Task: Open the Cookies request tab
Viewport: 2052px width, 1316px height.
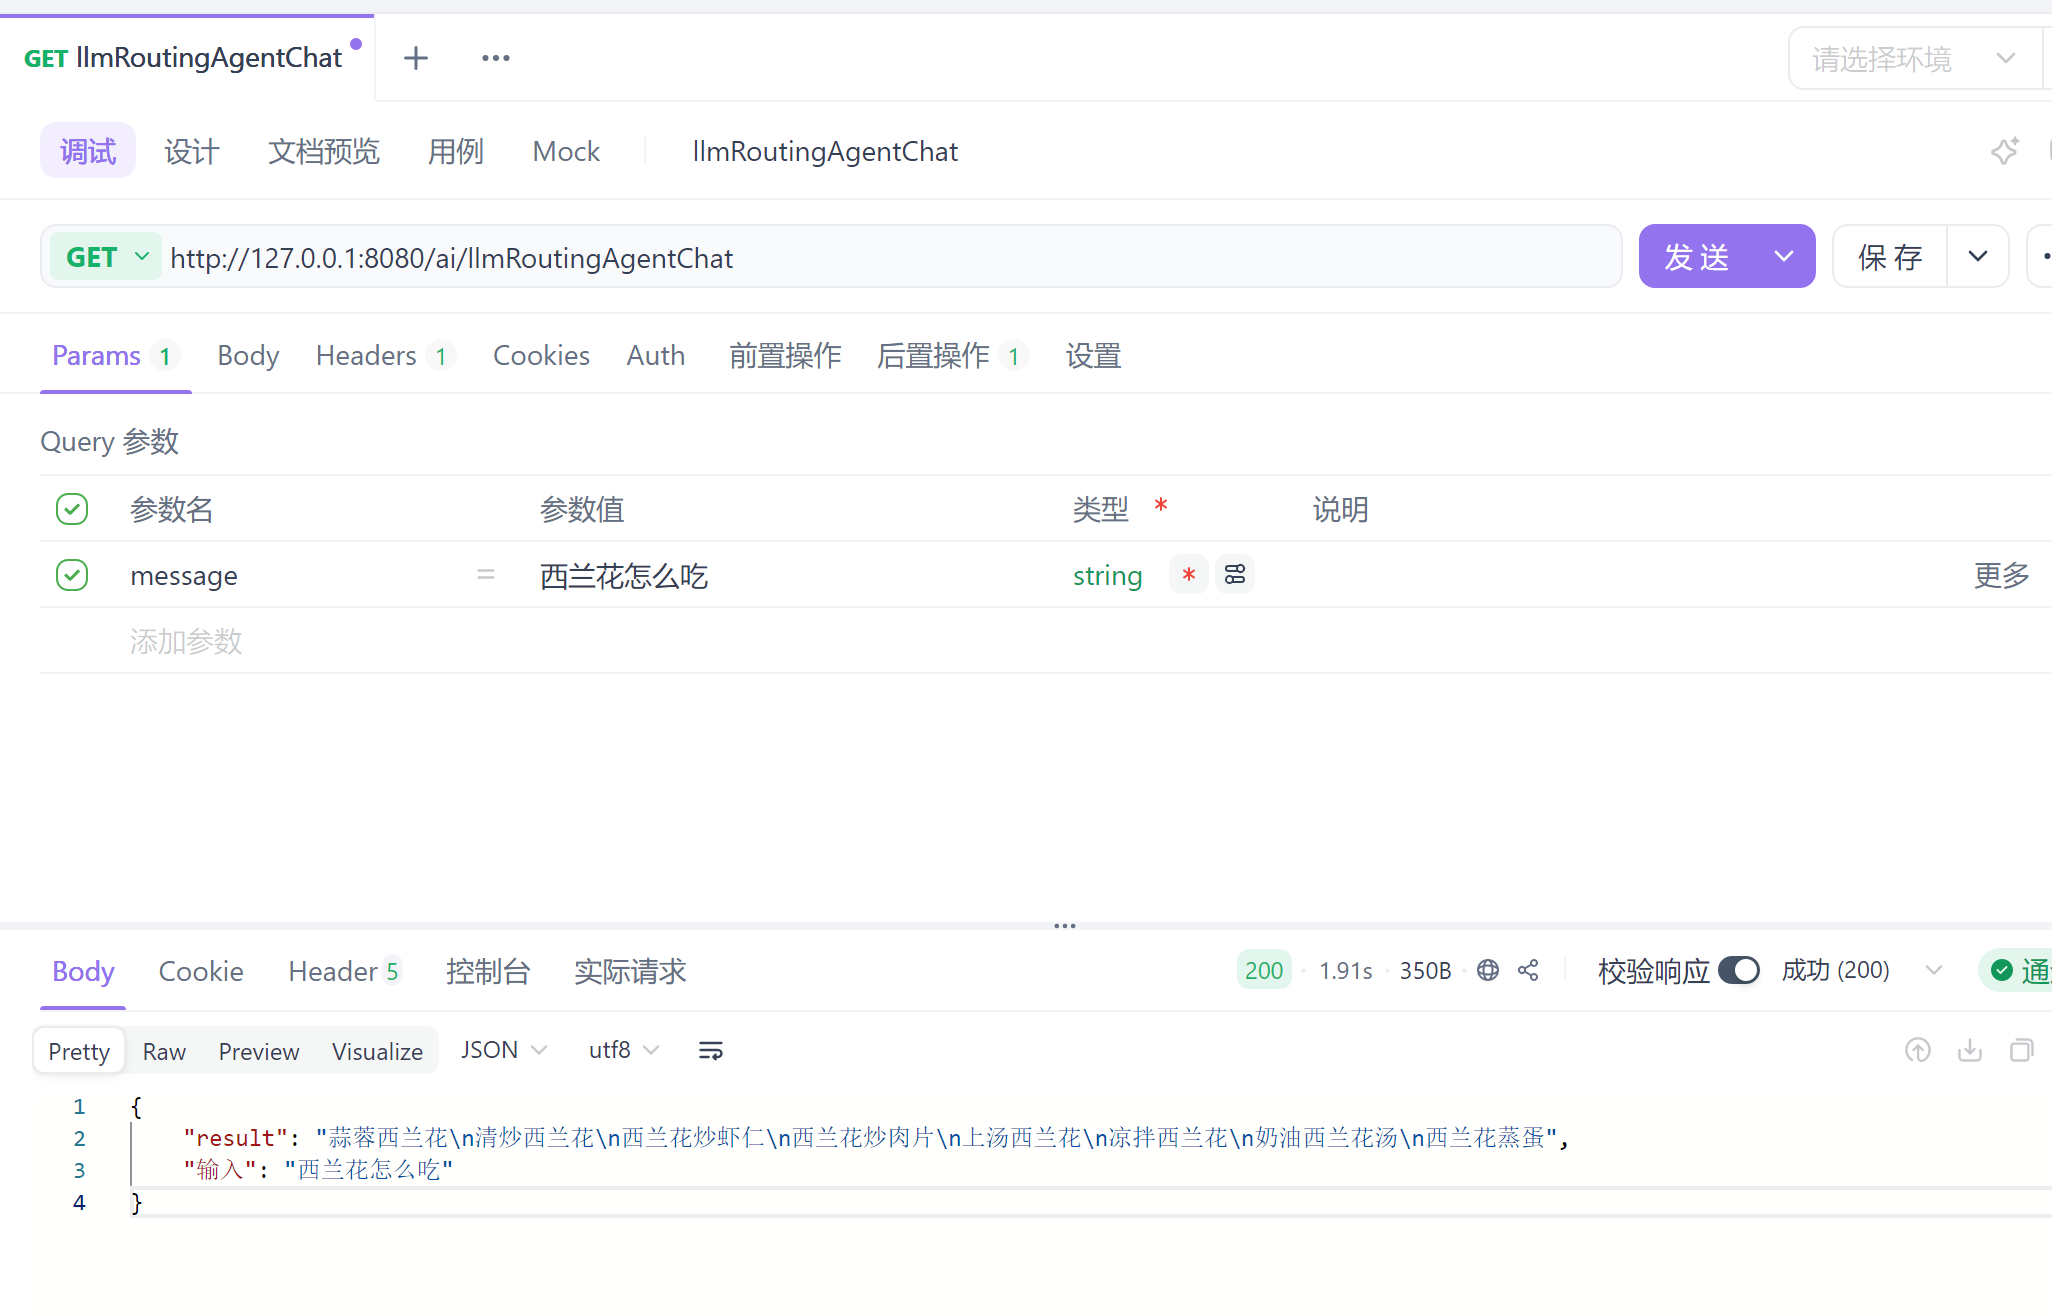Action: [x=541, y=356]
